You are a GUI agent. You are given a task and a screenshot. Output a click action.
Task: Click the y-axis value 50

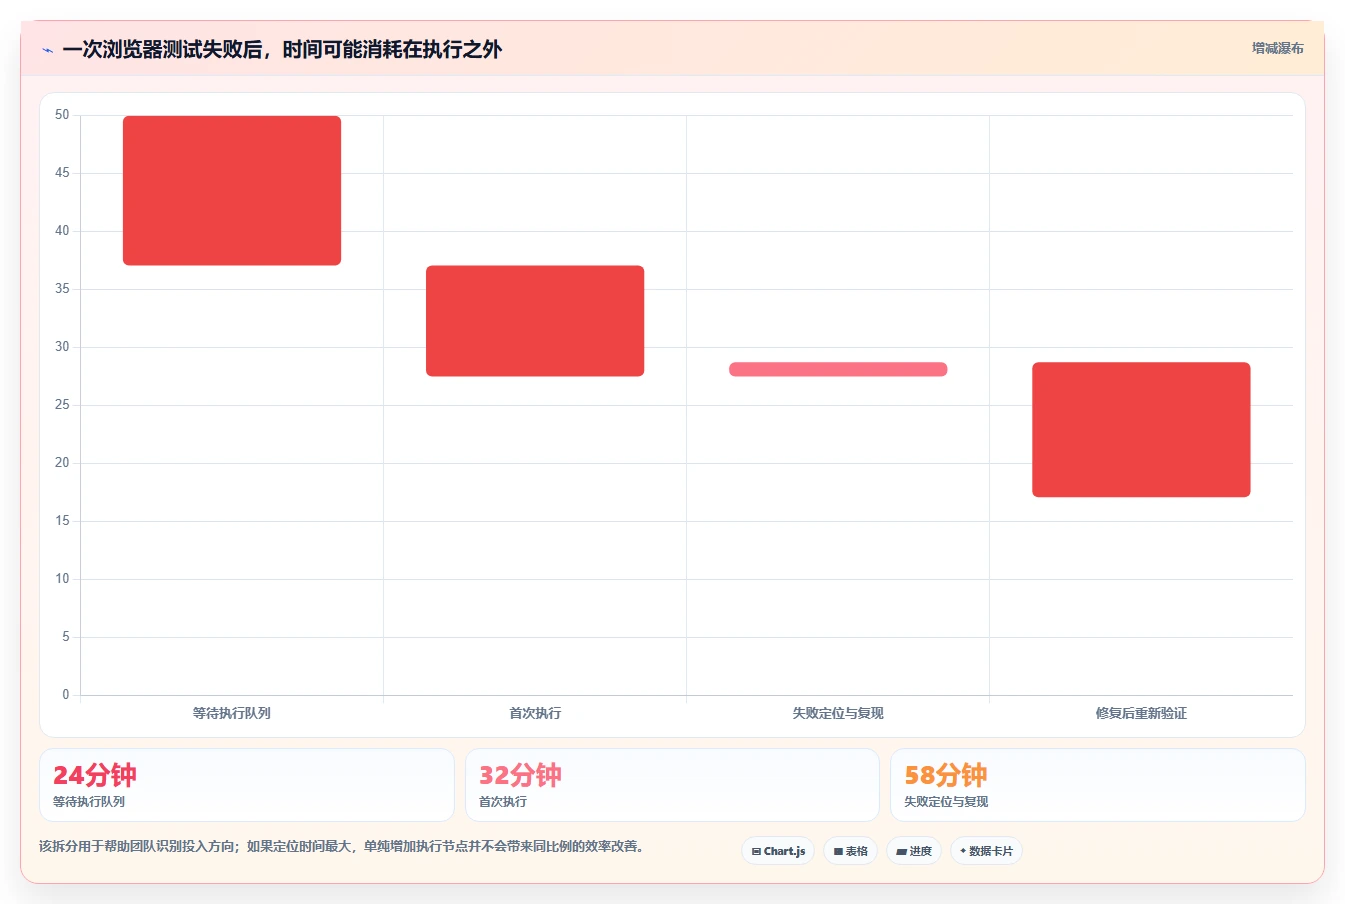click(62, 115)
